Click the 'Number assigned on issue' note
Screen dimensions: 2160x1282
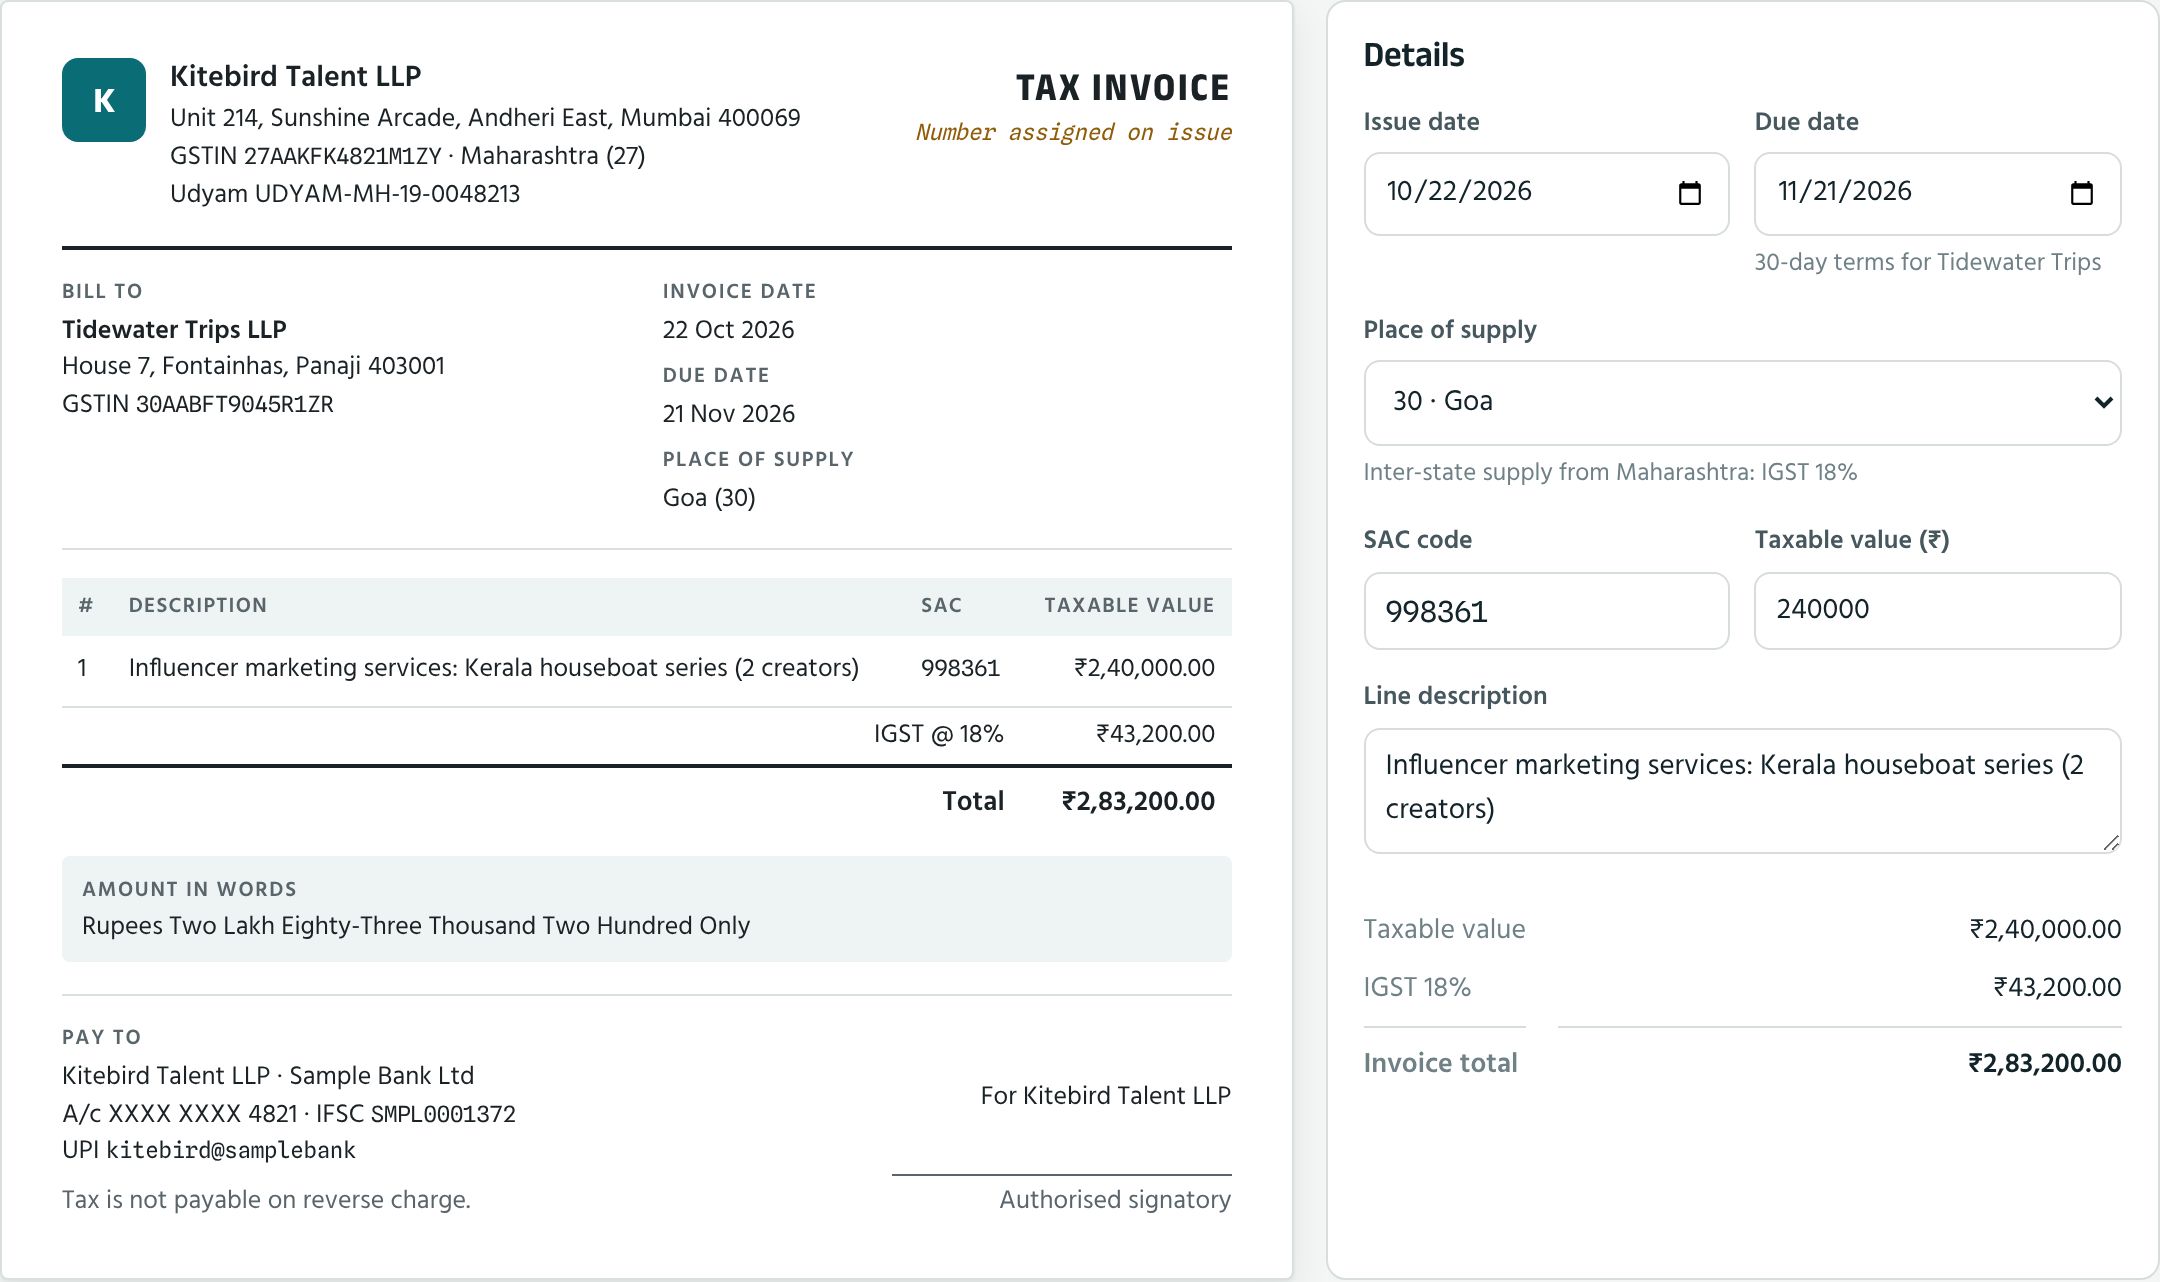[x=1073, y=132]
